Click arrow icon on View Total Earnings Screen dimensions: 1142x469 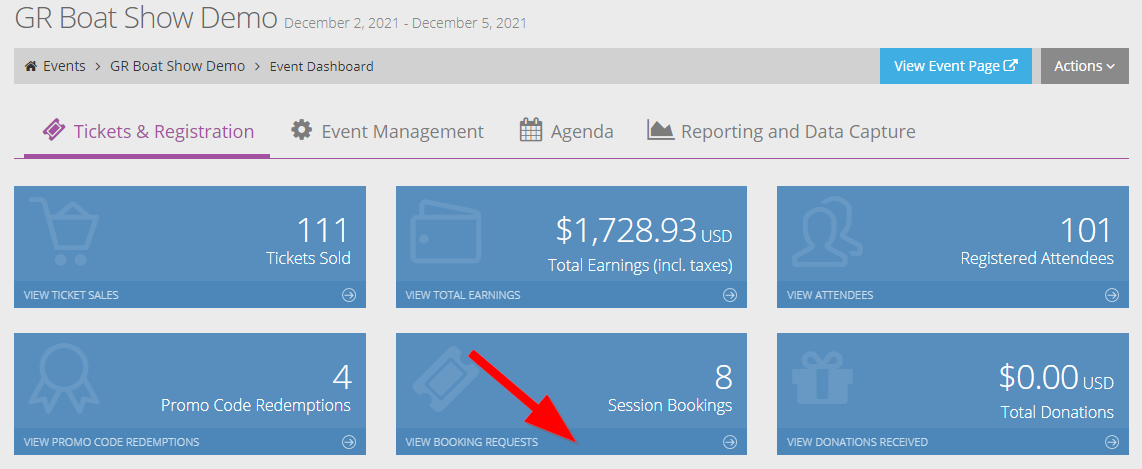pos(730,295)
